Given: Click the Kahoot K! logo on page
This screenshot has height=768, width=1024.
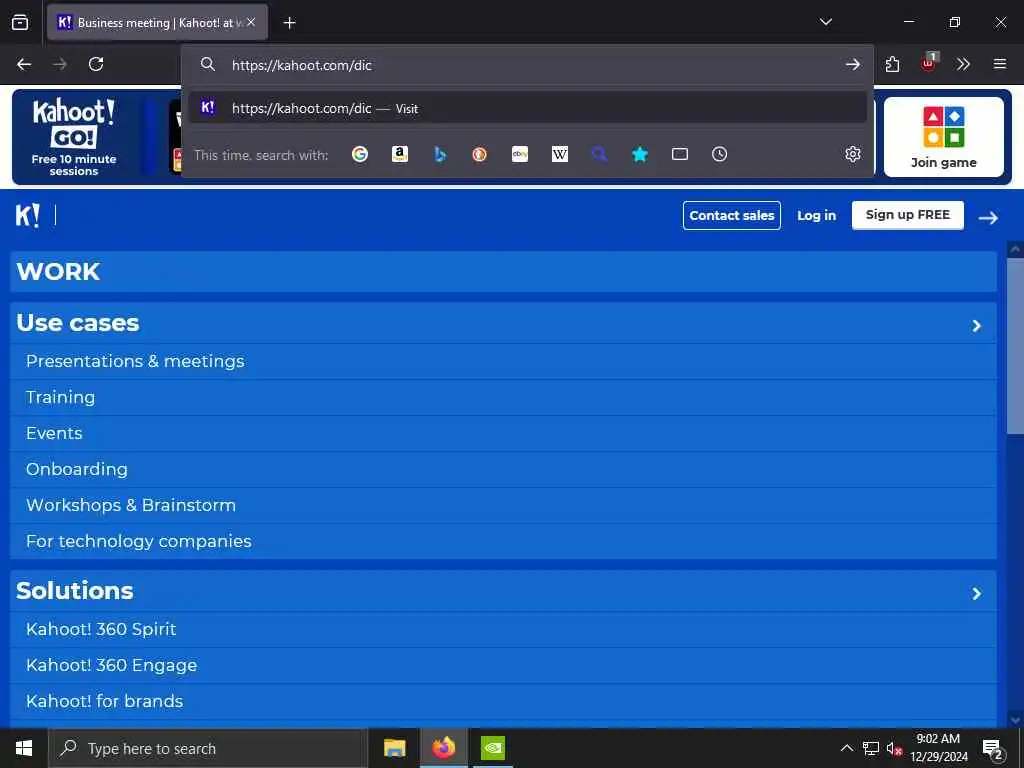Looking at the screenshot, I should point(28,215).
